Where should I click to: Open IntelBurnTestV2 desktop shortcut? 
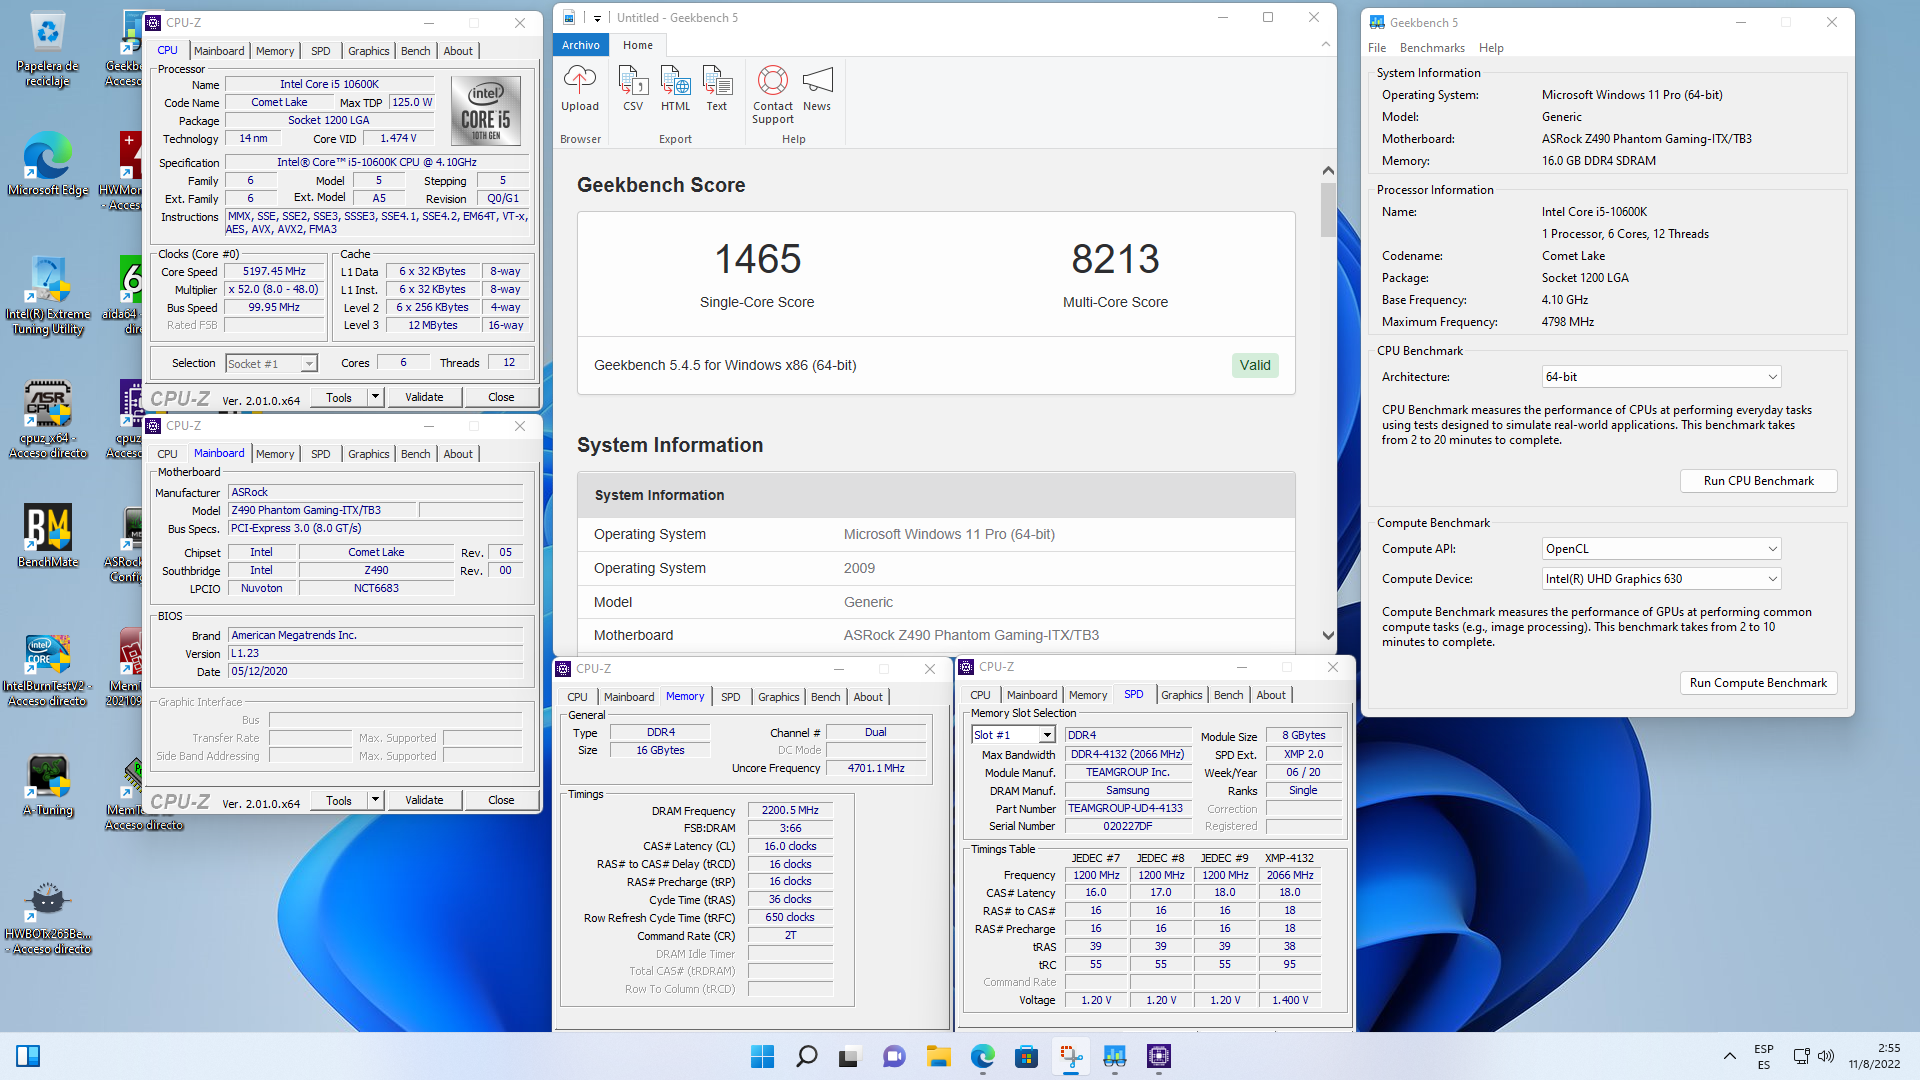(47, 668)
